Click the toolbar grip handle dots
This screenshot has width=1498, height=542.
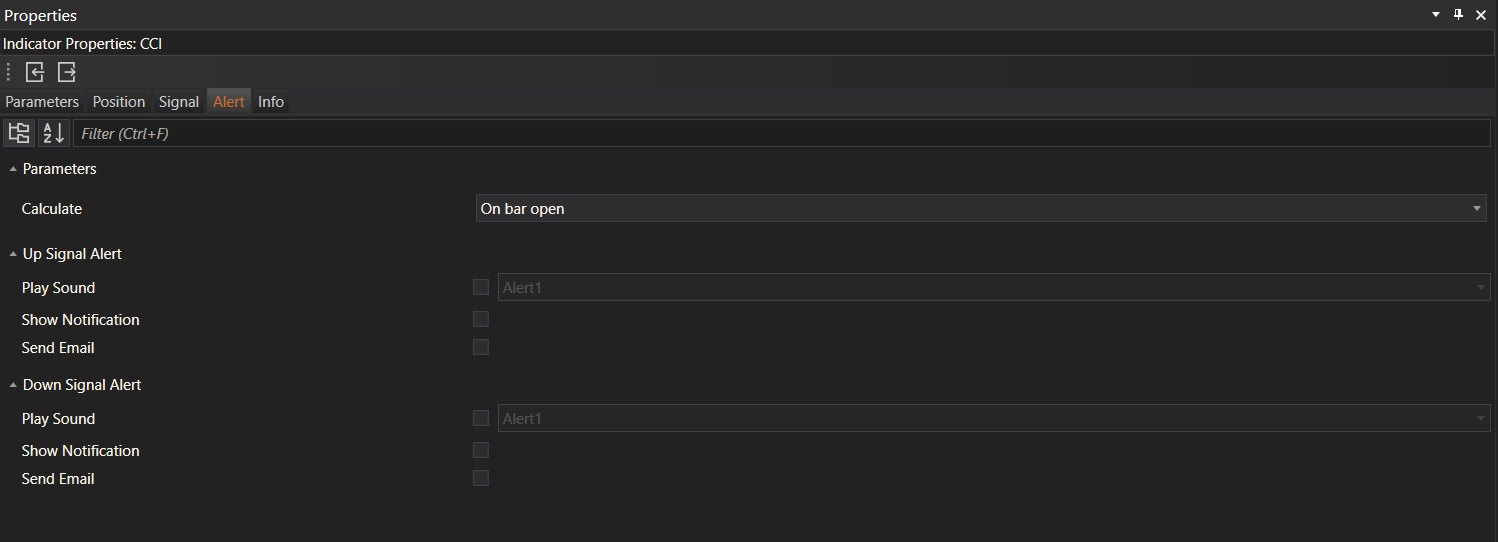9,72
